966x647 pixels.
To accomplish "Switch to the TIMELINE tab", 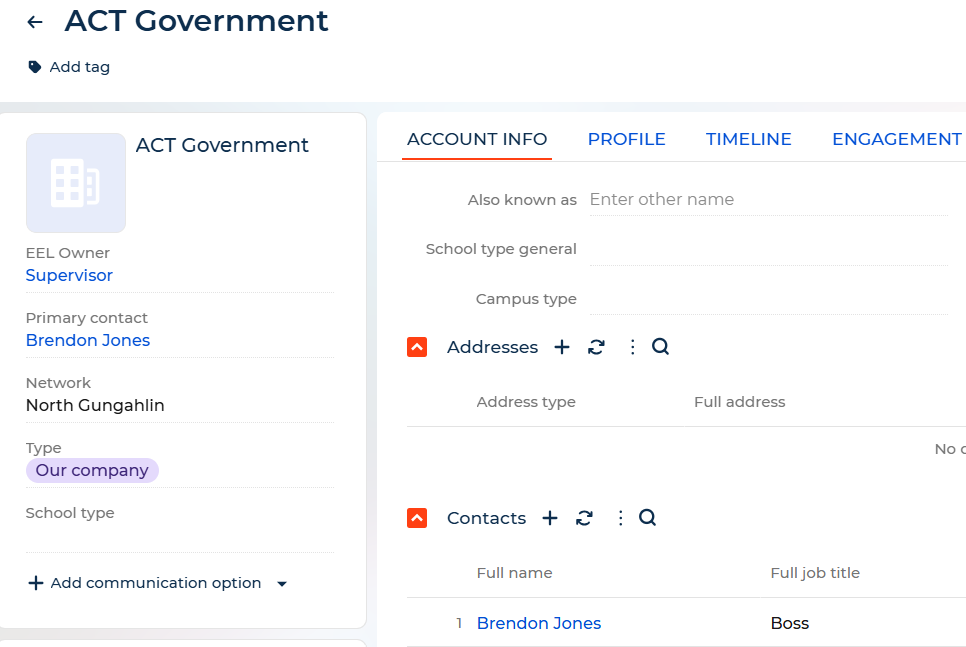I will 749,139.
